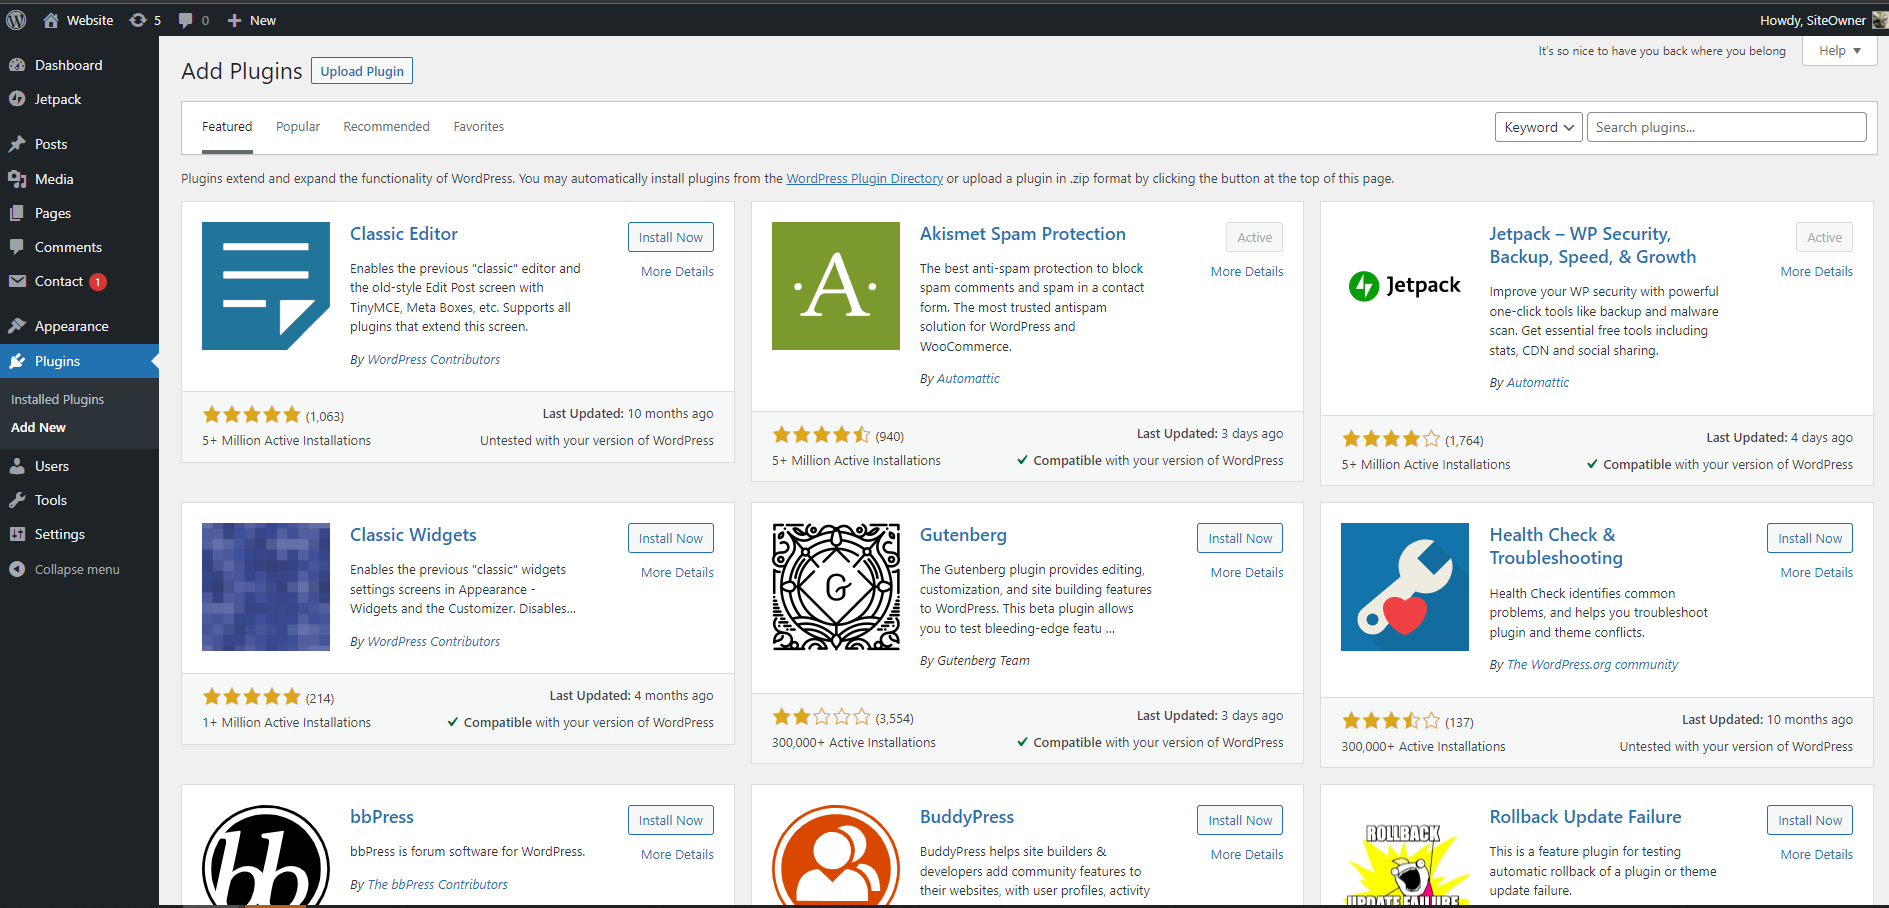Install the Gutenberg plugin
This screenshot has width=1889, height=908.
(x=1239, y=537)
